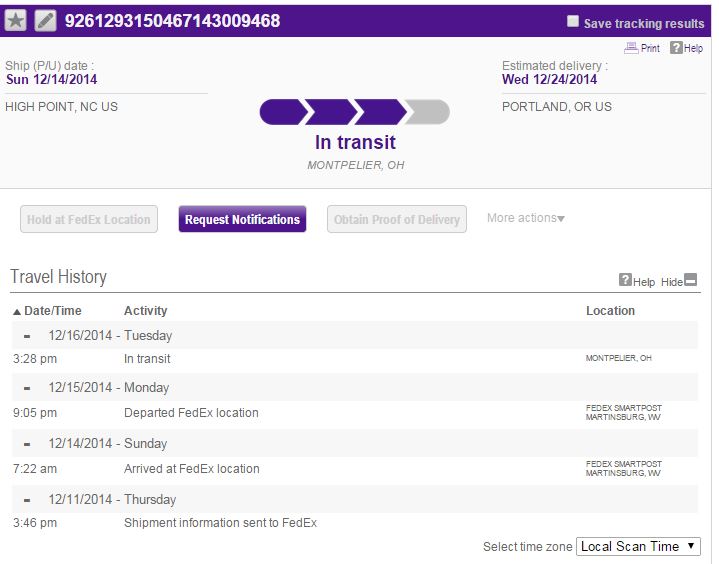Click the top Help question mark icon
Screen dimensions: 719x564
click(675, 48)
